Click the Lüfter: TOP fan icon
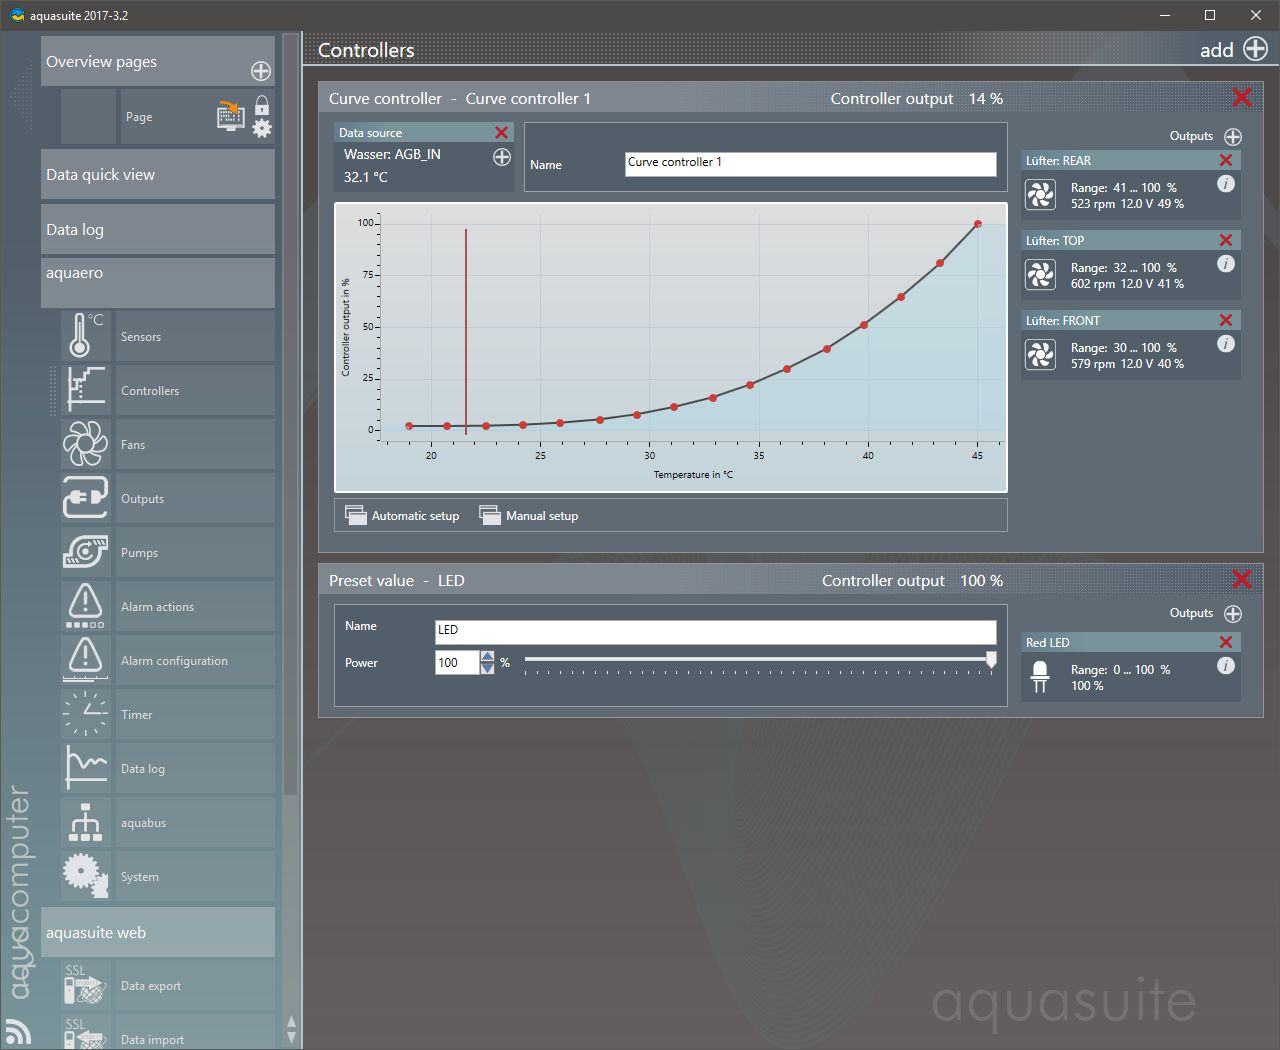This screenshot has height=1050, width=1280. click(1040, 274)
